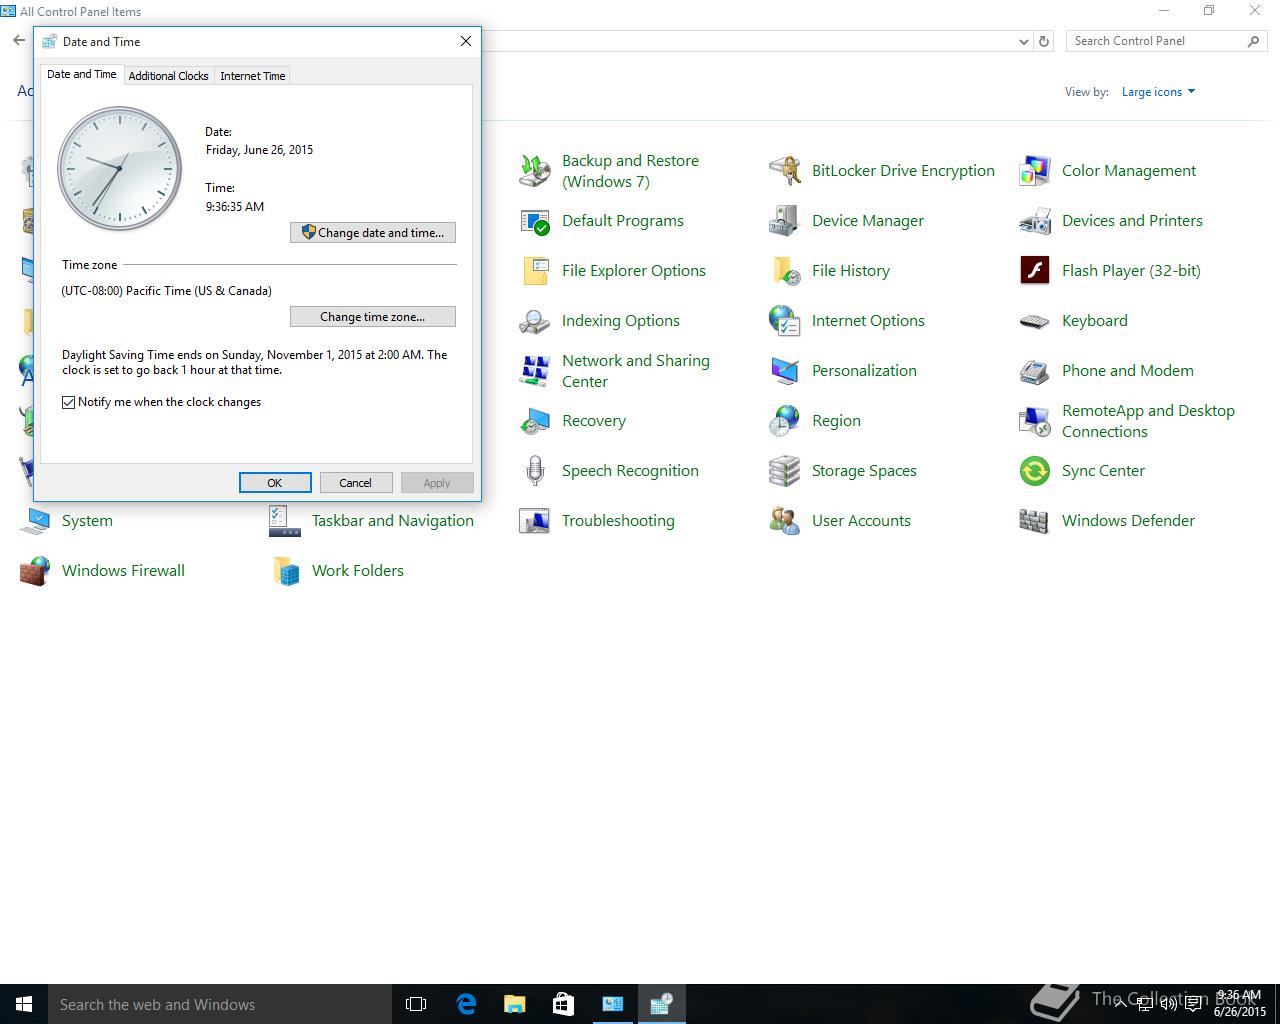Cancel the Date and Time dialog
1280x1024 pixels.
(355, 483)
